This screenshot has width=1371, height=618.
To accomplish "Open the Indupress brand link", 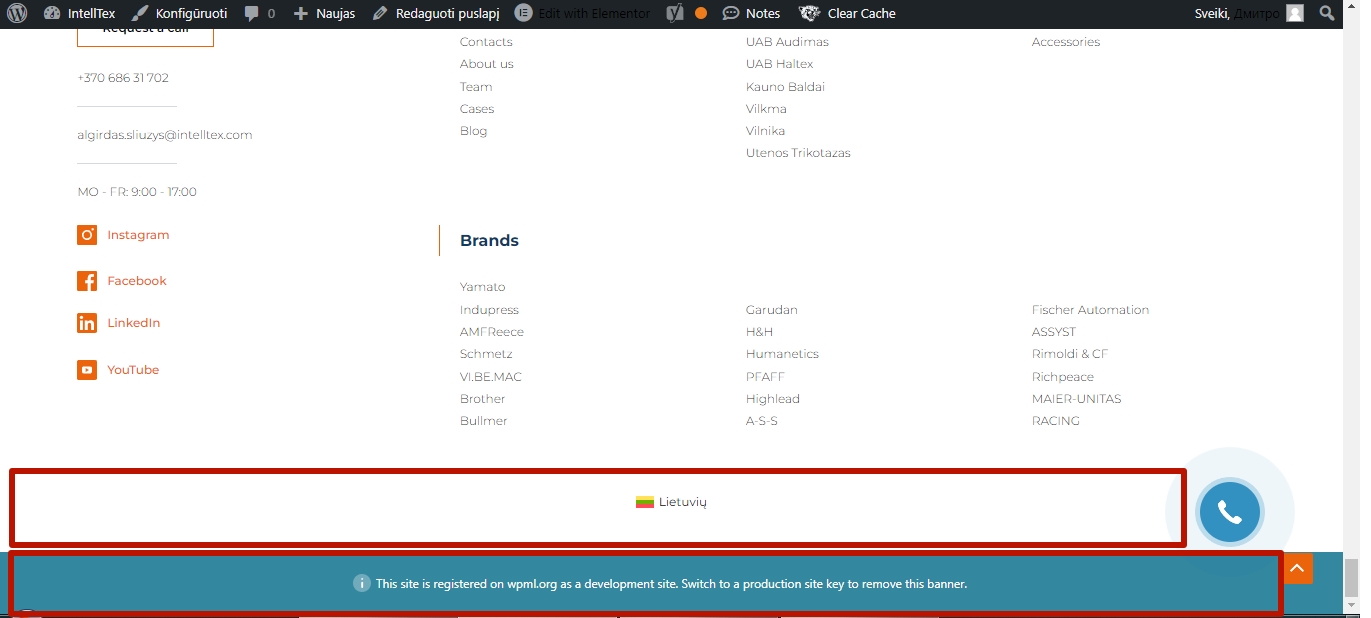I will [x=489, y=310].
